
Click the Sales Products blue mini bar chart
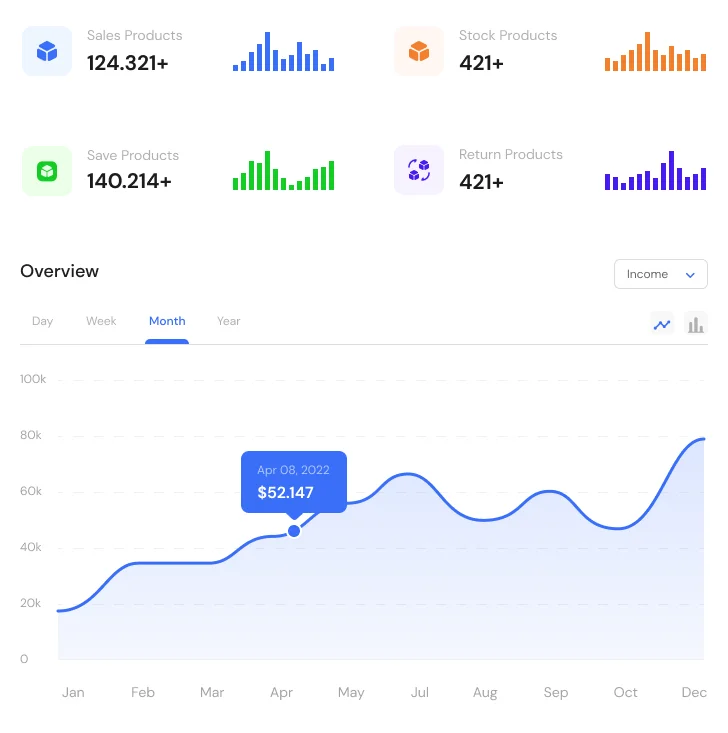coord(284,52)
